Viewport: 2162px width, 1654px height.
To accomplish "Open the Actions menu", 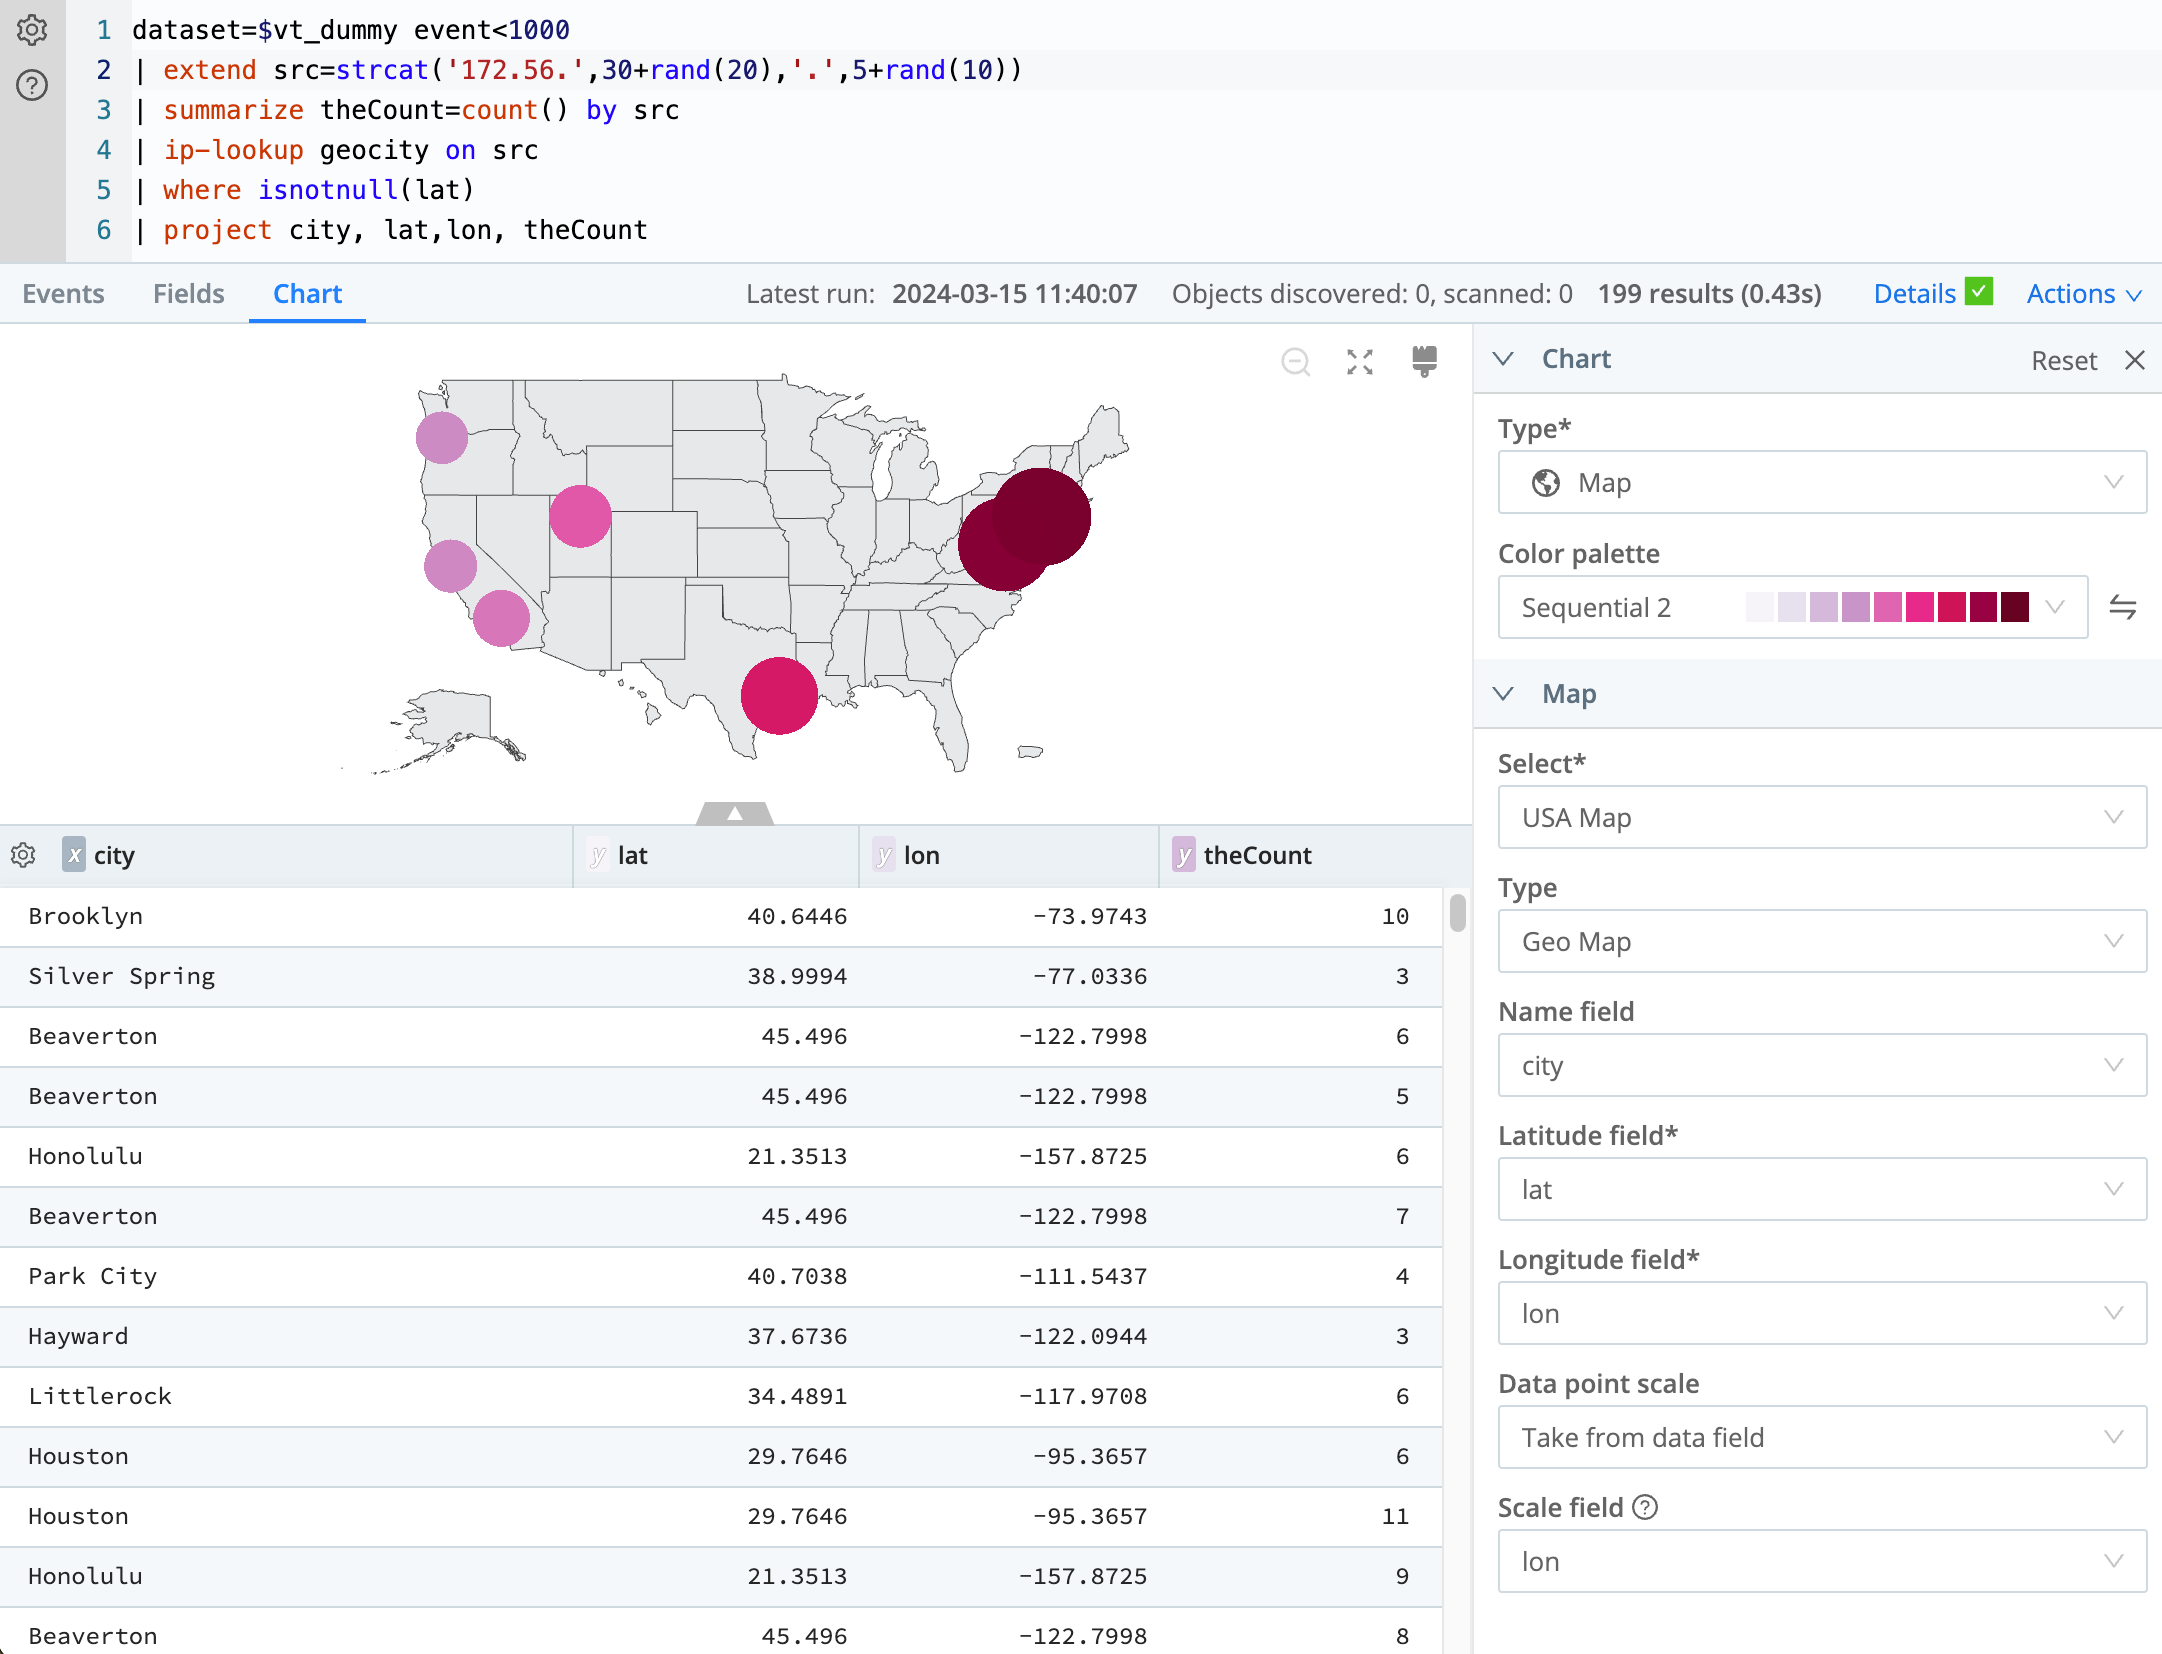I will pos(2083,294).
